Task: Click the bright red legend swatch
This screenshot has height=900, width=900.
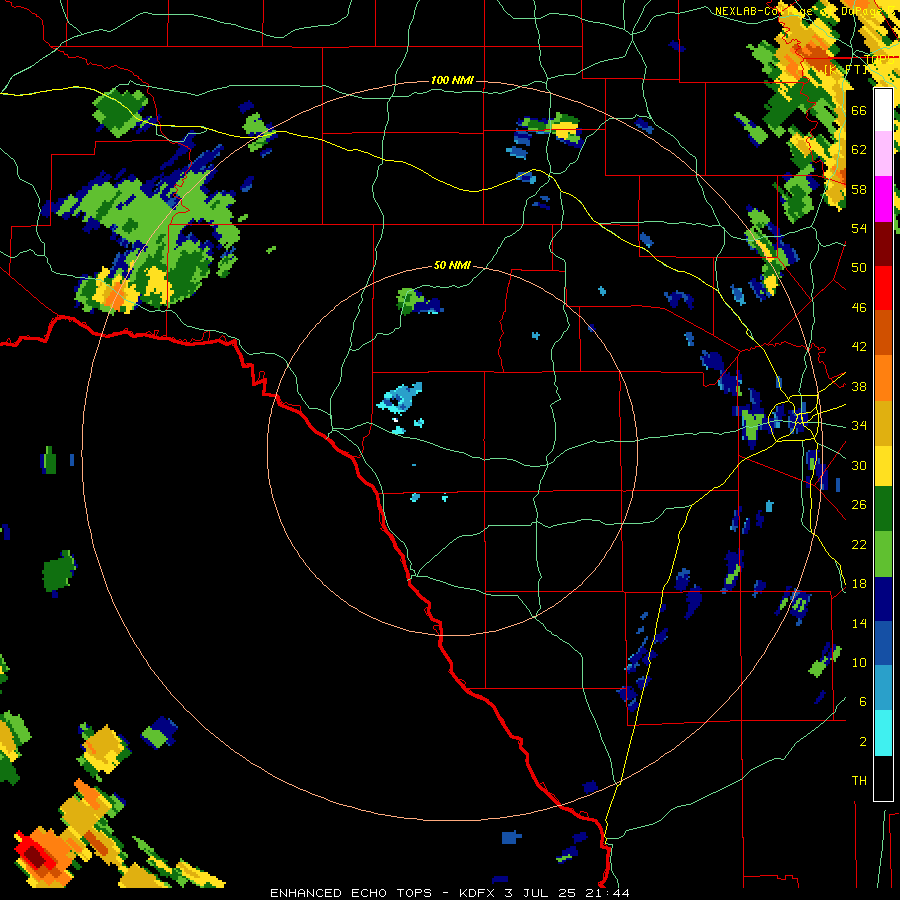Action: (883, 288)
